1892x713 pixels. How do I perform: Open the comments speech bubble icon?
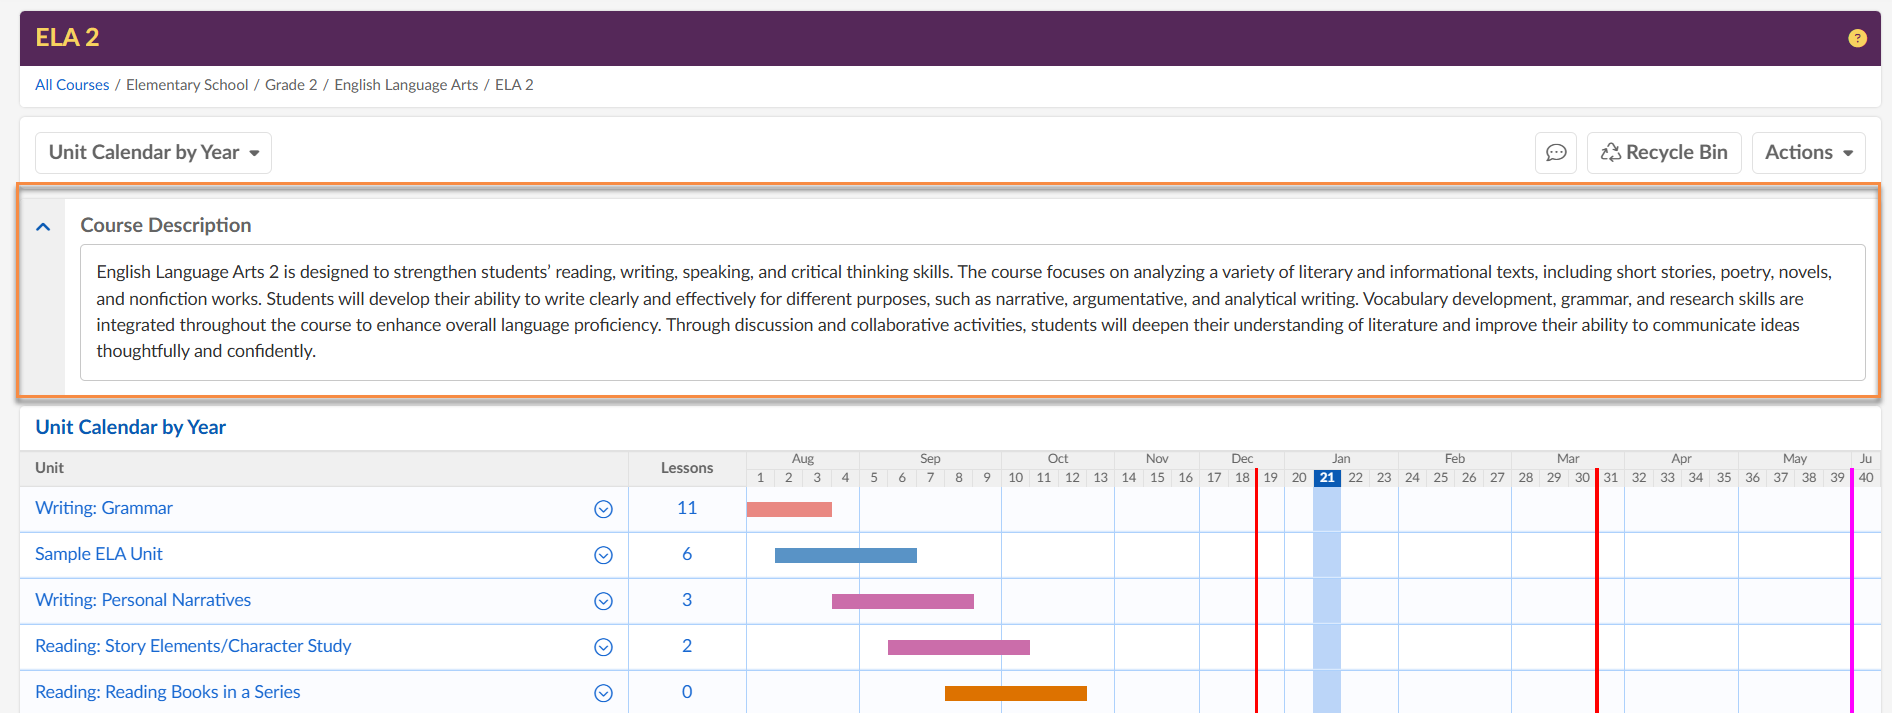coord(1556,153)
